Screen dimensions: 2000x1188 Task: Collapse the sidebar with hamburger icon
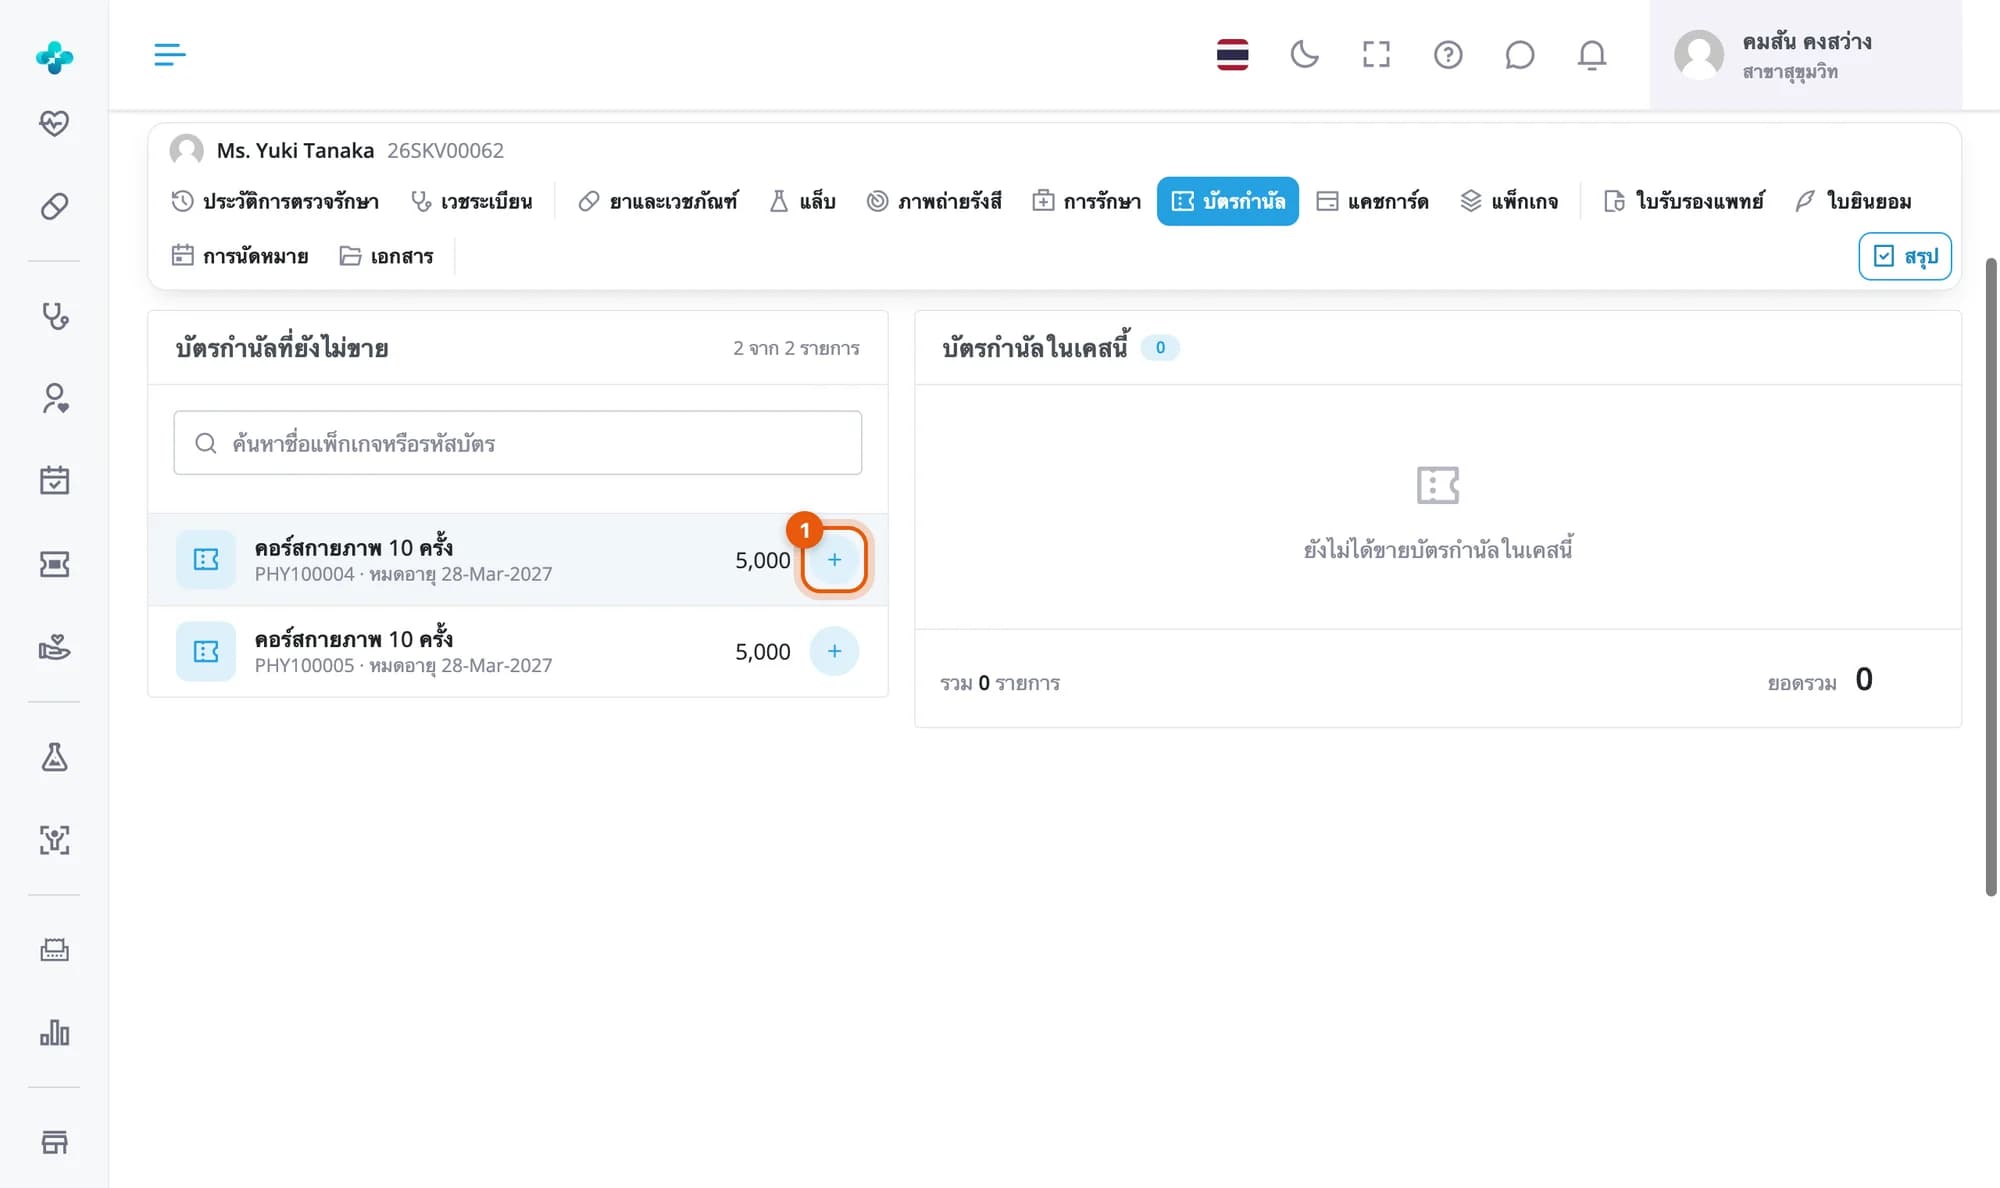(170, 54)
